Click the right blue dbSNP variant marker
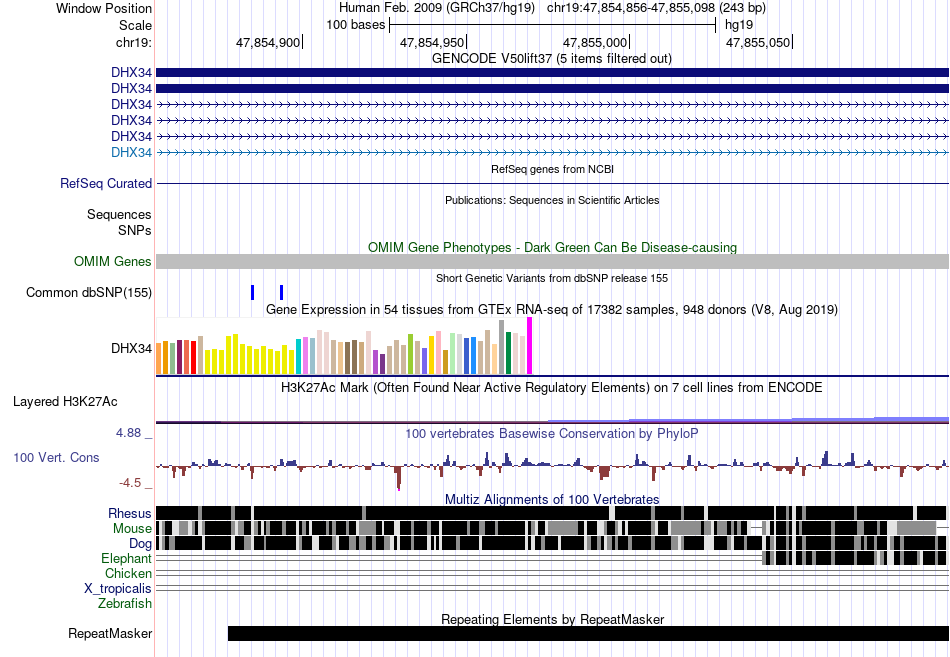Image resolution: width=950 pixels, height=657 pixels. 282,292
